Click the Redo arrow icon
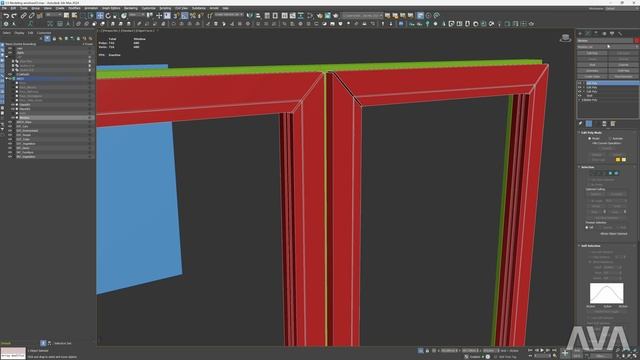 14,16
